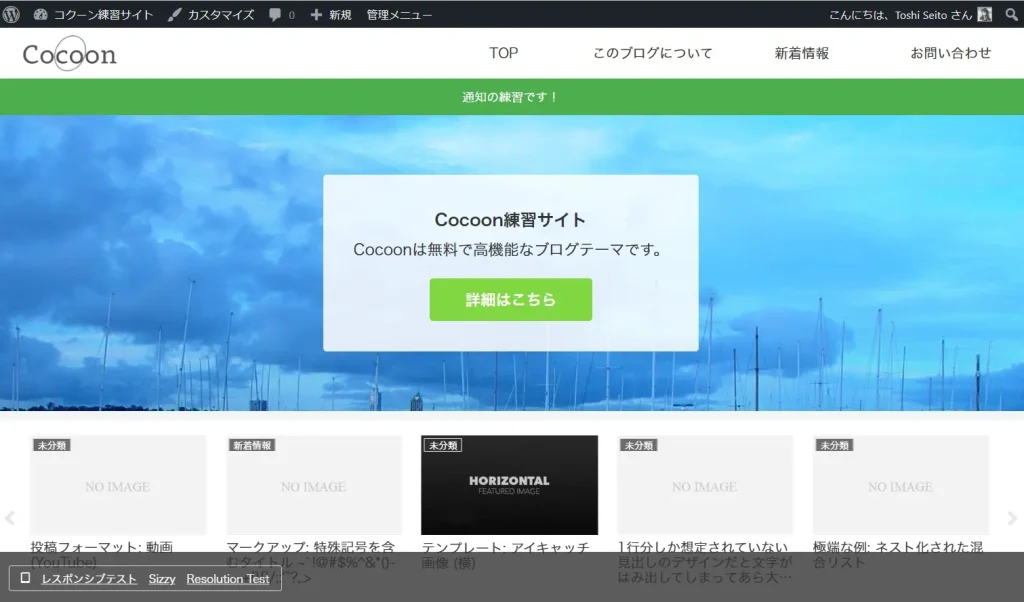Click the Cocoon練習サイト heading text
This screenshot has height=602, width=1024.
click(x=510, y=220)
